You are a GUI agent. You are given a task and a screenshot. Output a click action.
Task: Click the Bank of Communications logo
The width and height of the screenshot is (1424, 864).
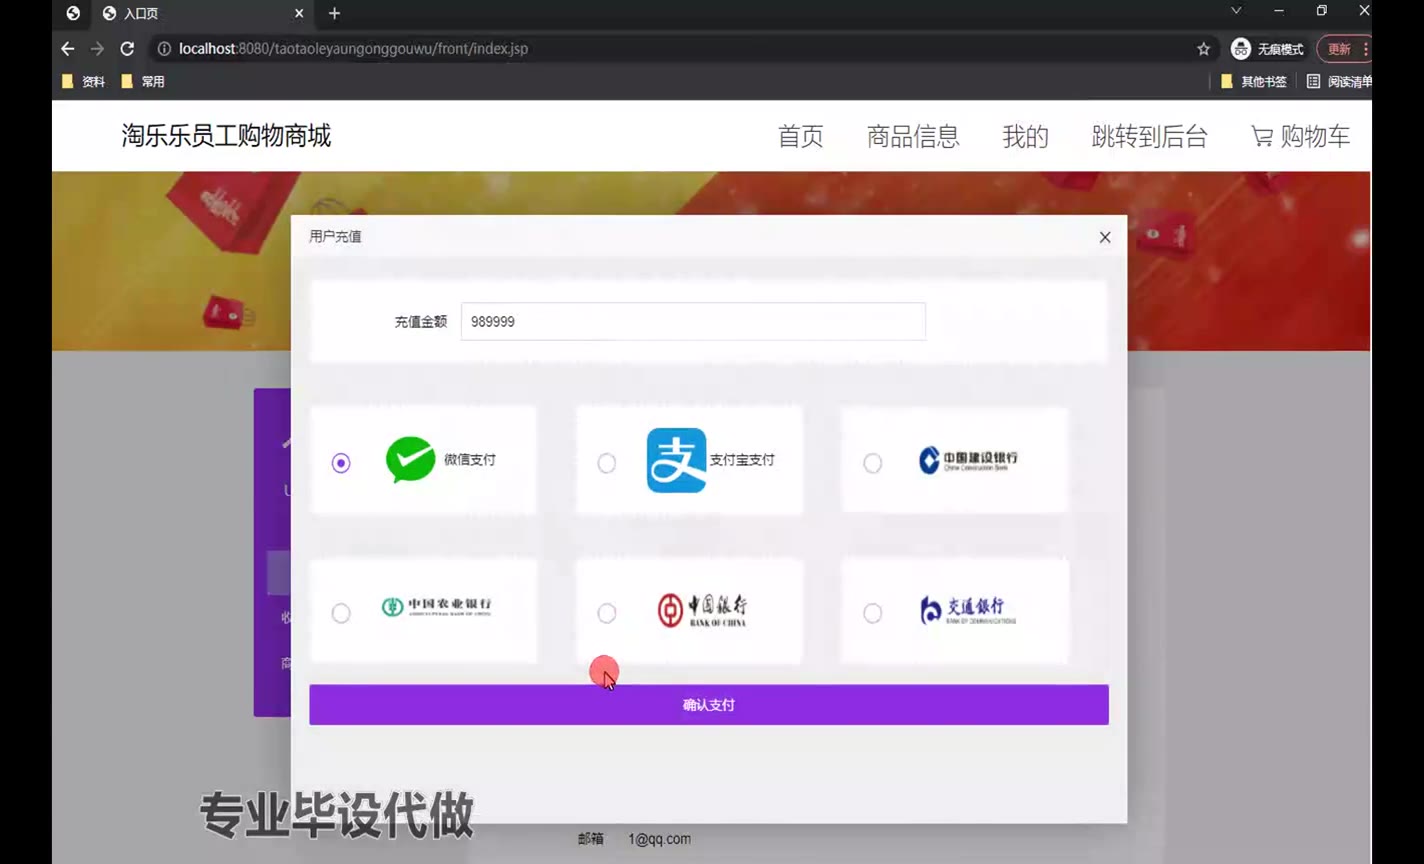point(968,610)
